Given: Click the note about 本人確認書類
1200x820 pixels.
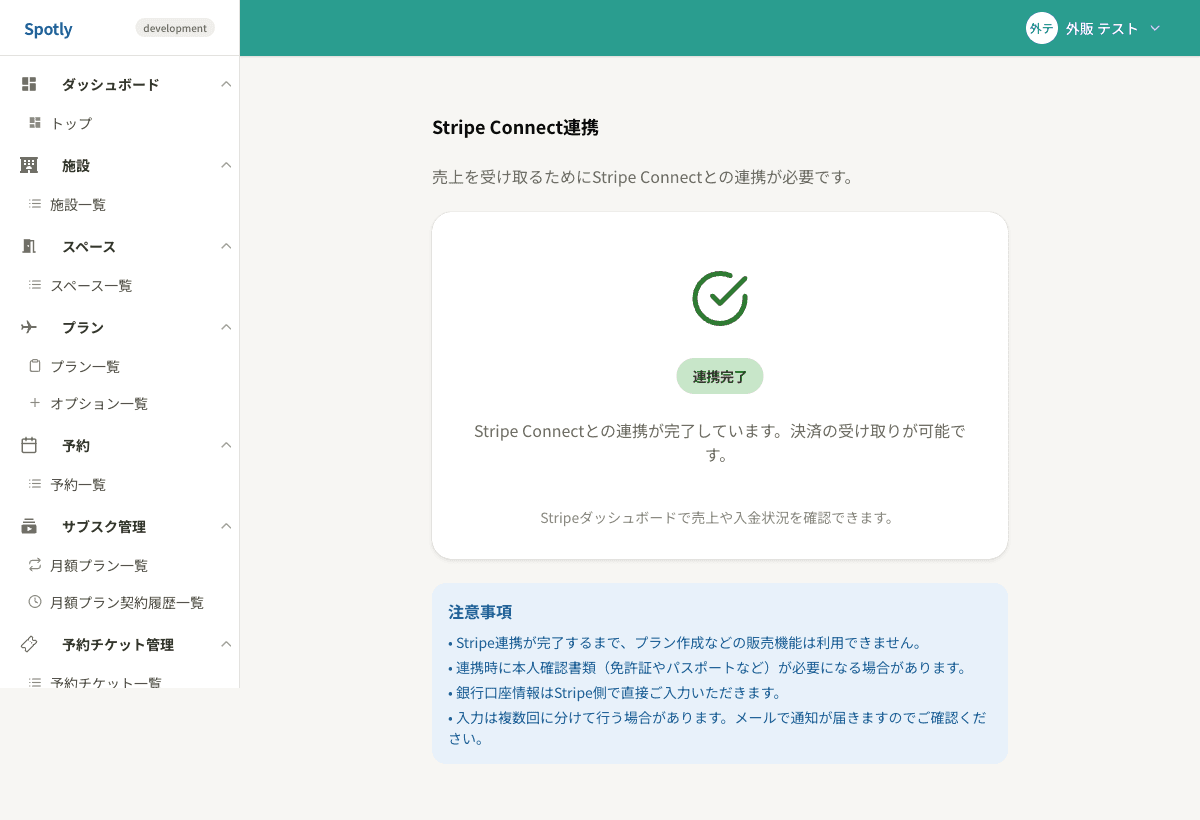Looking at the screenshot, I should [x=708, y=667].
